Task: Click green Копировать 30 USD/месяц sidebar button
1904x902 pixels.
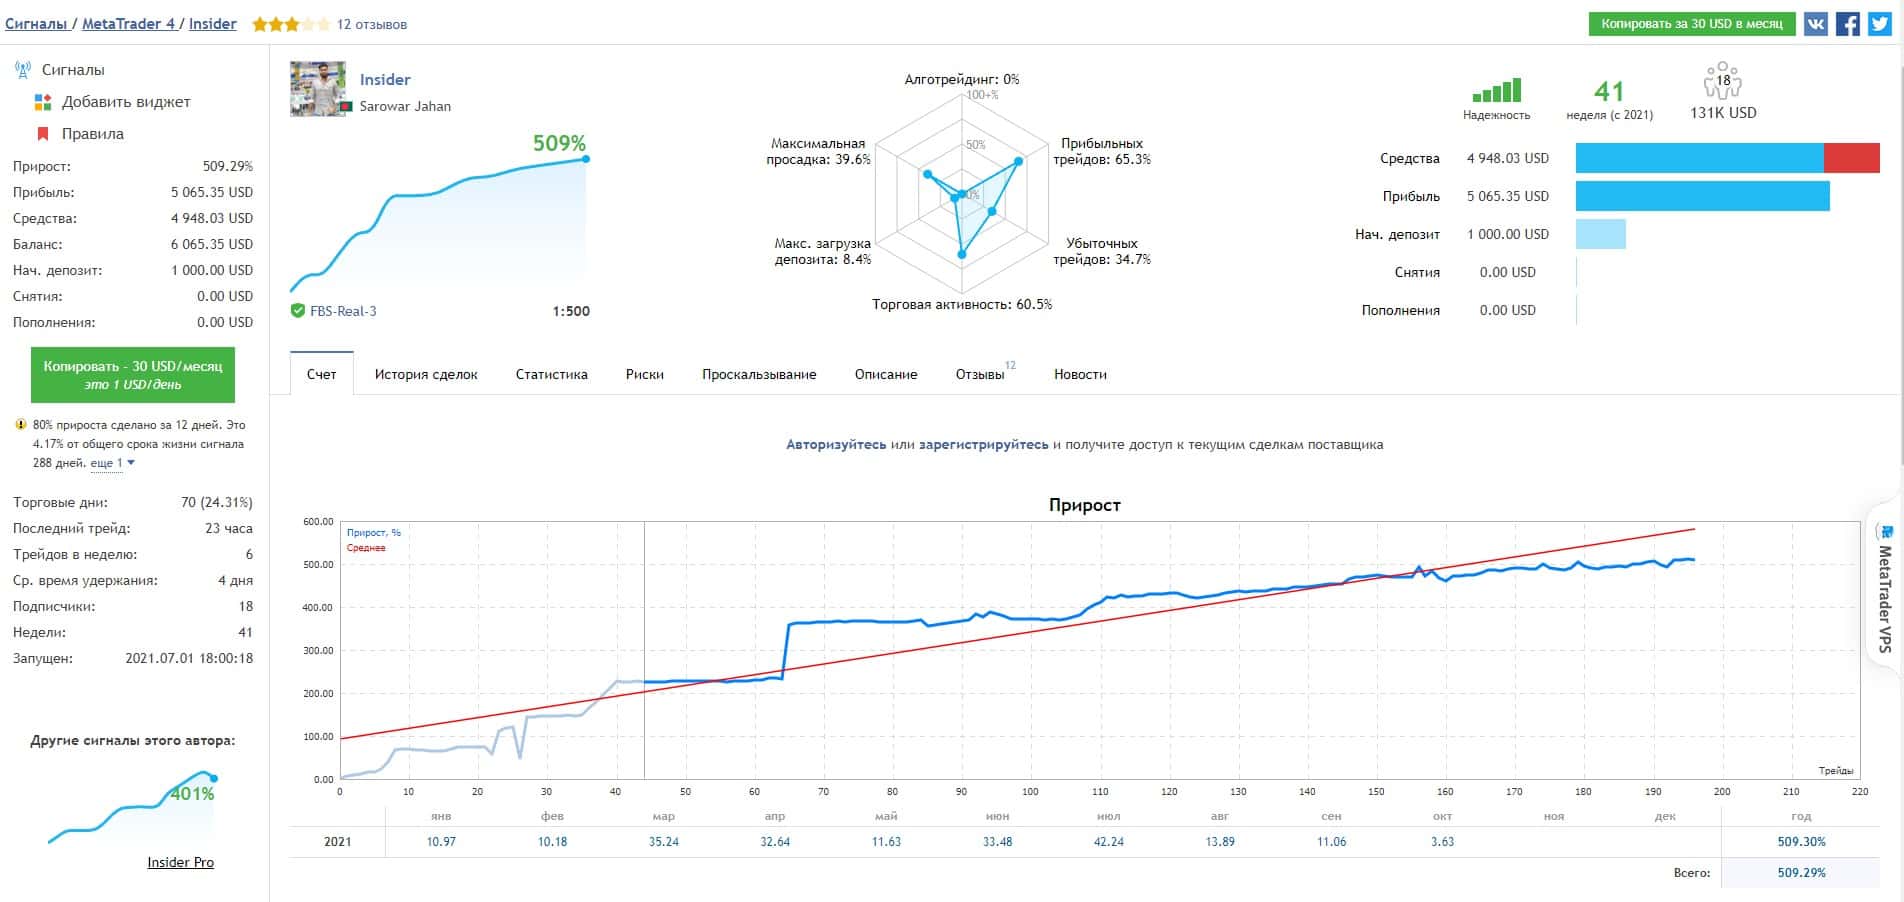Action: (133, 375)
